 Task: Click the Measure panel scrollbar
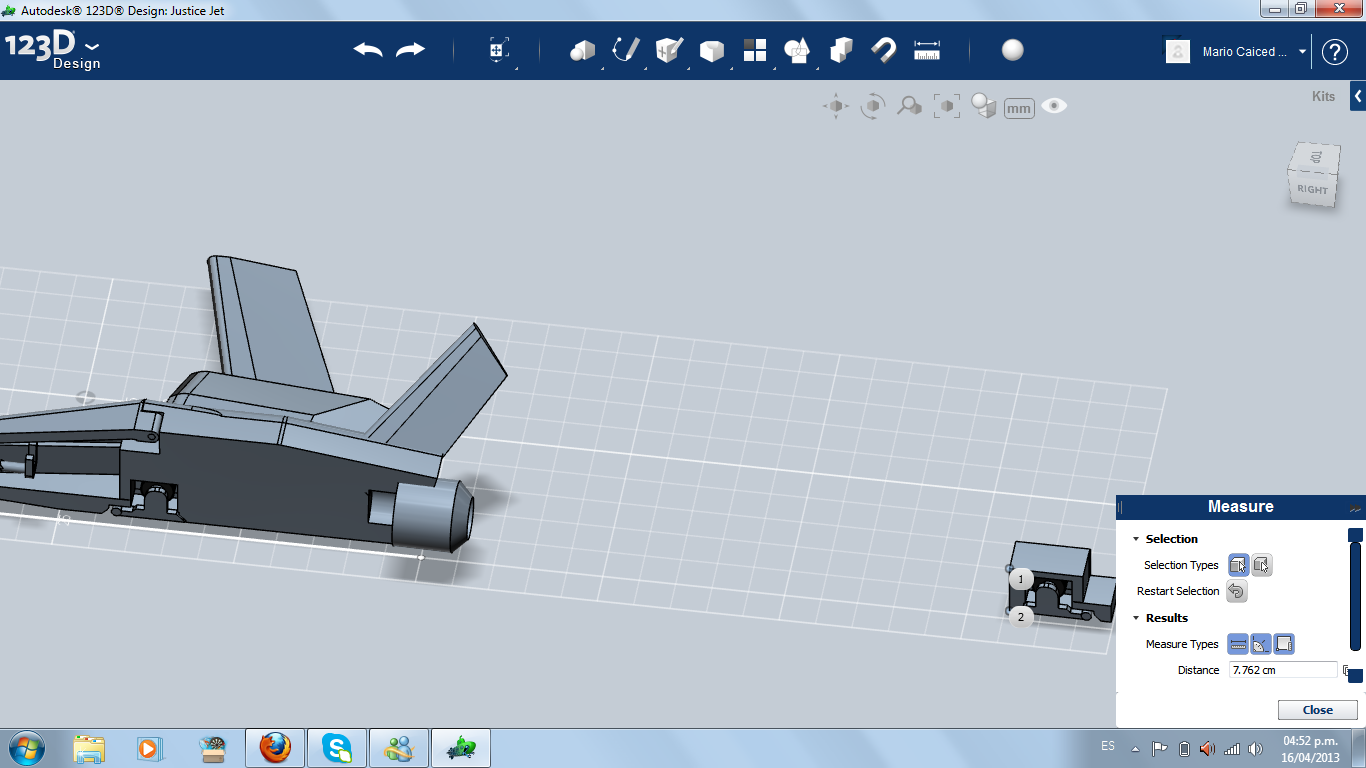coord(1356,596)
